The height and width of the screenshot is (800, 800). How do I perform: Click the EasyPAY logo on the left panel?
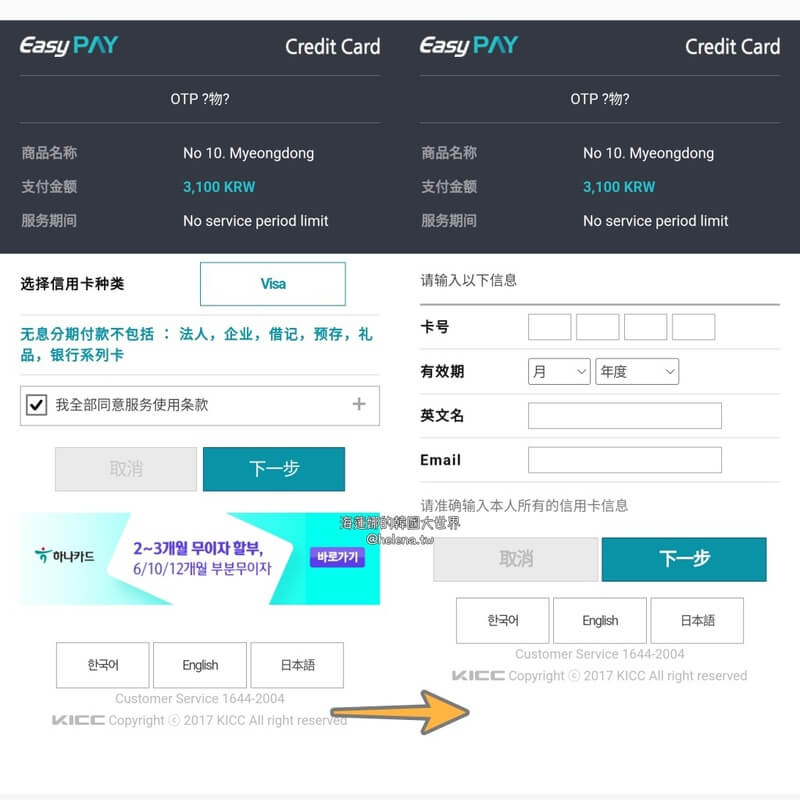pos(68,45)
